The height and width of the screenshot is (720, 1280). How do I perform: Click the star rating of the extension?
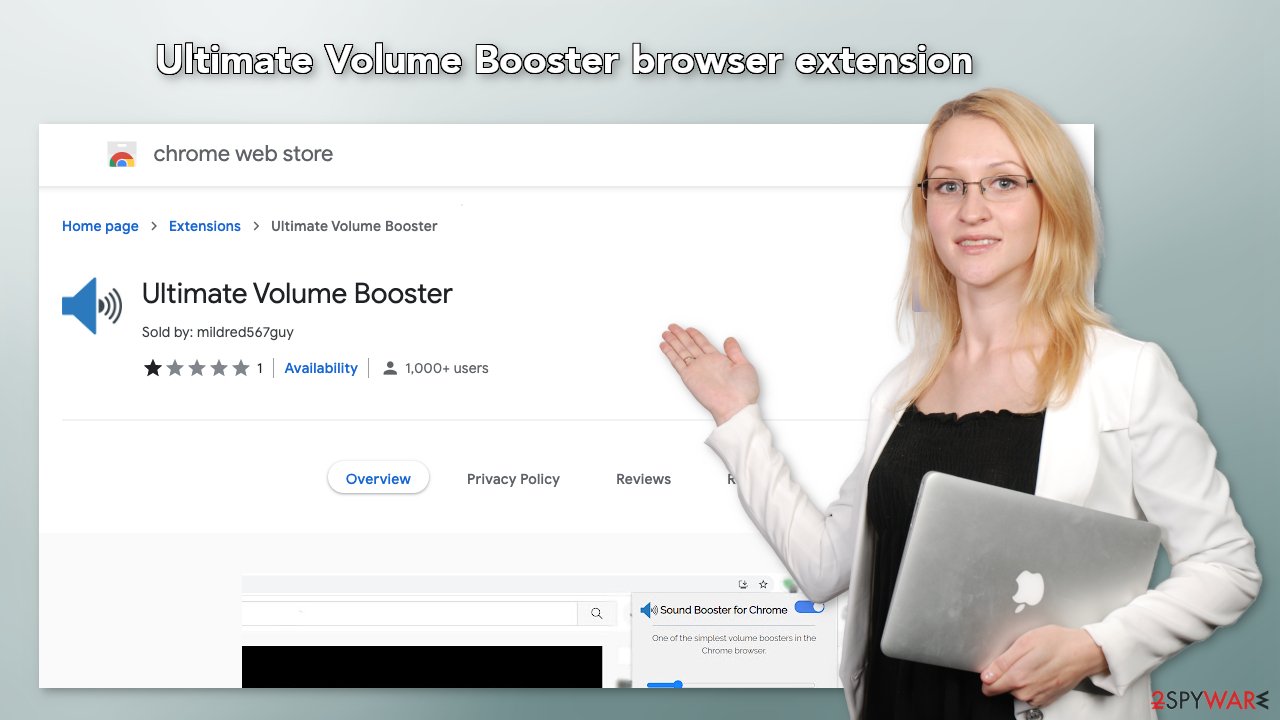click(x=197, y=368)
